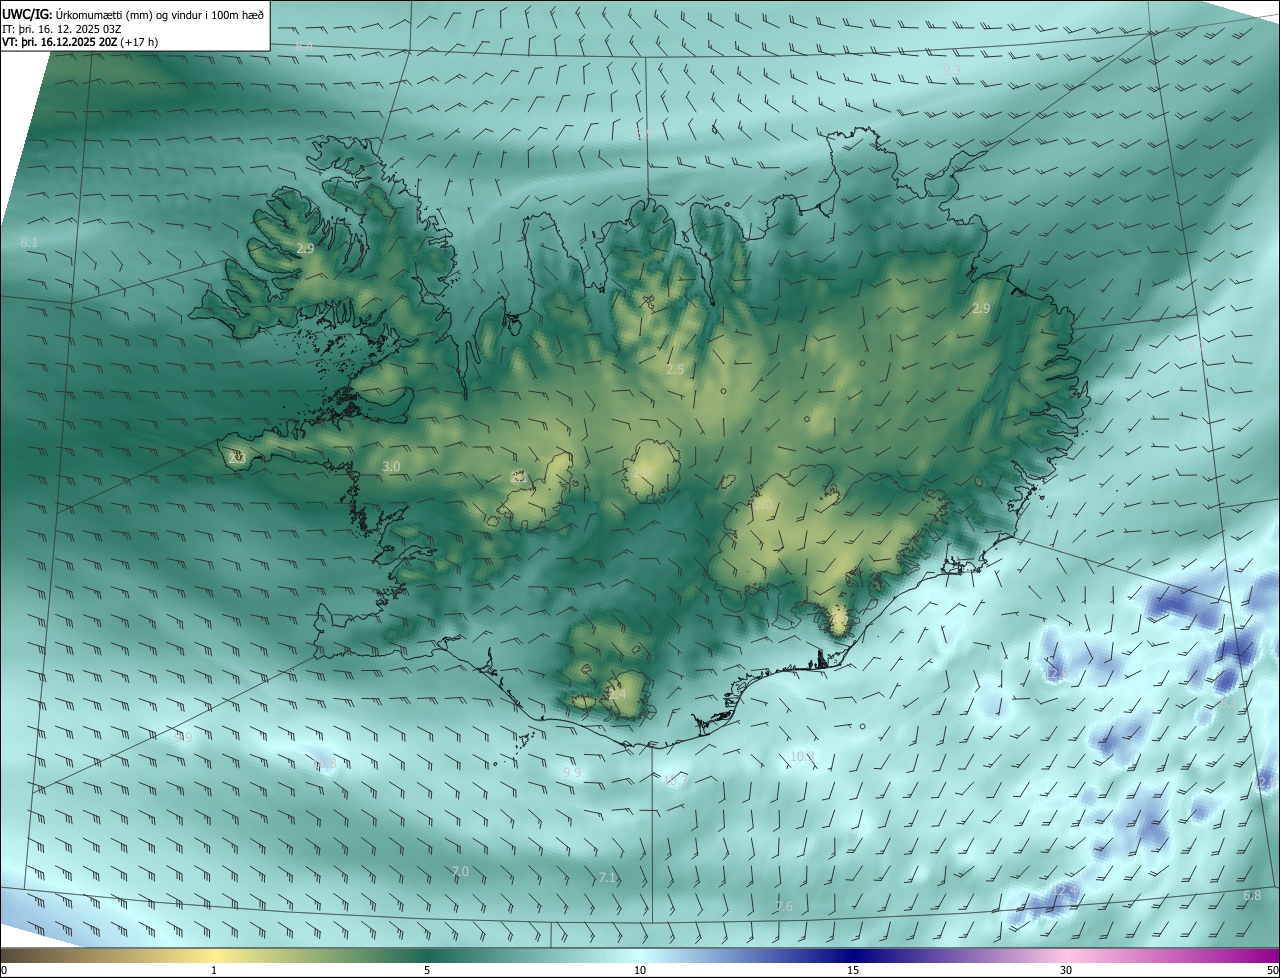The image size is (1280, 978).
Task: Click the yellow color bar segment above 1
Action: (x=214, y=955)
